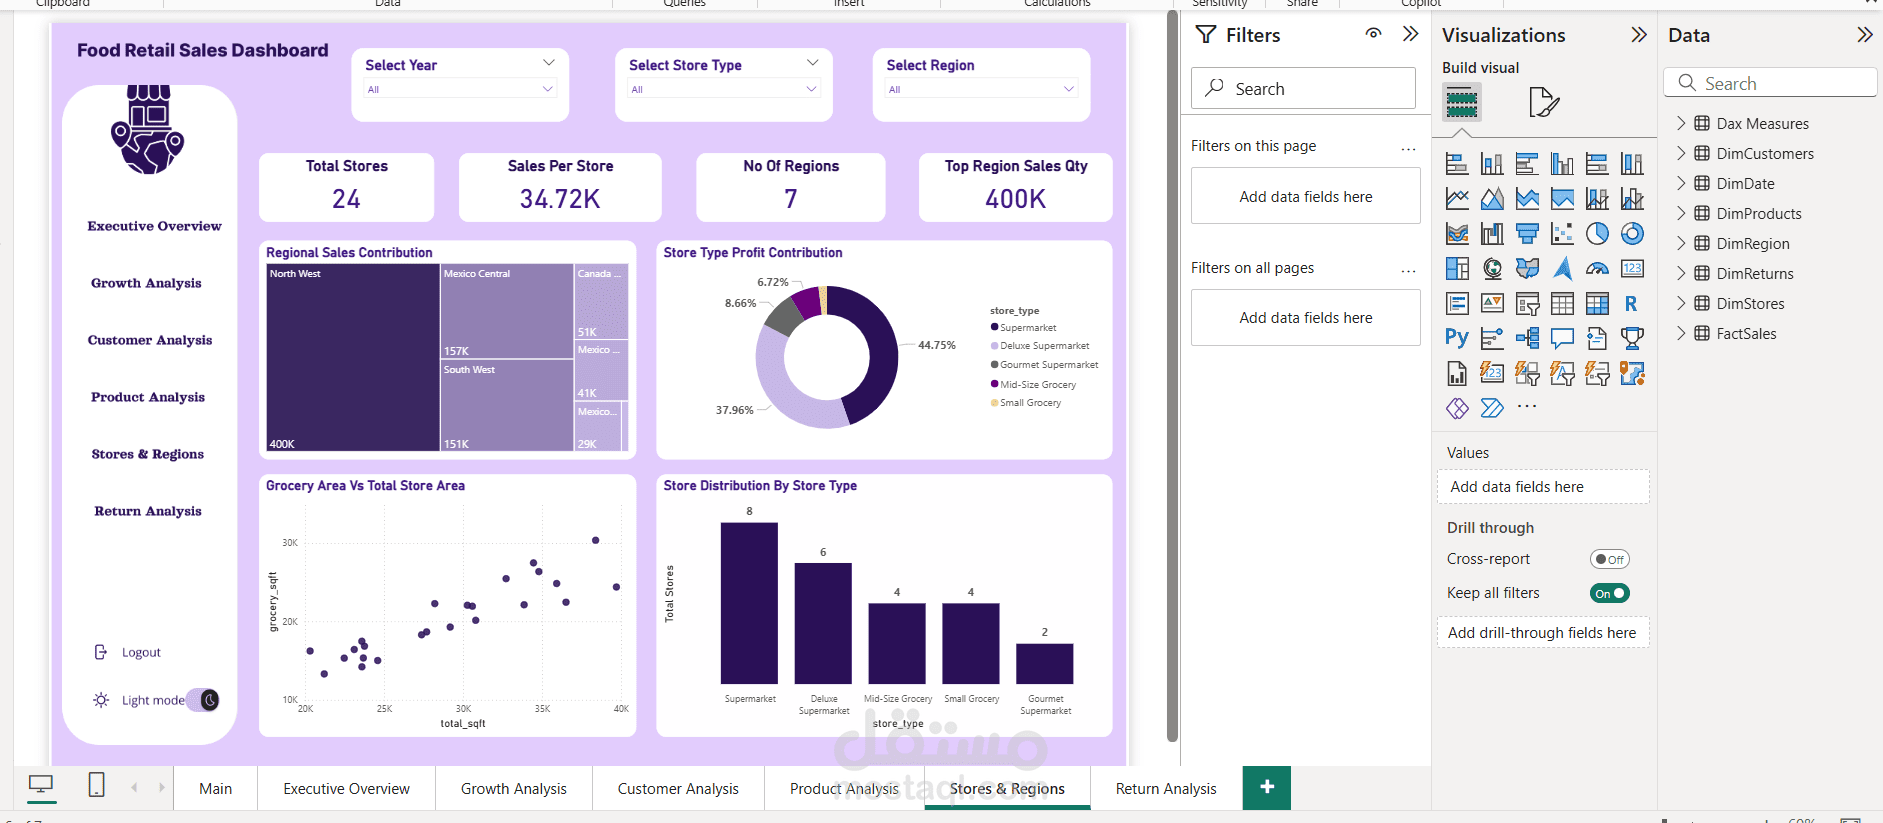Screen dimensions: 1883x823
Task: Select the Decomposition tree visual
Action: point(1527,338)
